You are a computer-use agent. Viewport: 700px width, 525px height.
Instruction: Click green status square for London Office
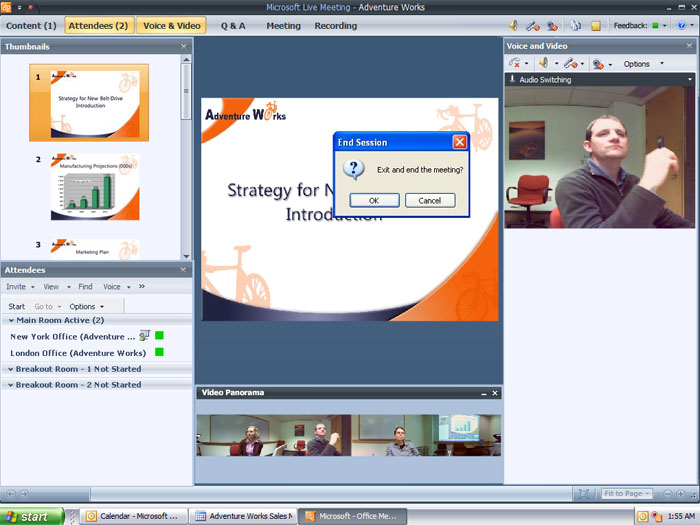tap(159, 352)
